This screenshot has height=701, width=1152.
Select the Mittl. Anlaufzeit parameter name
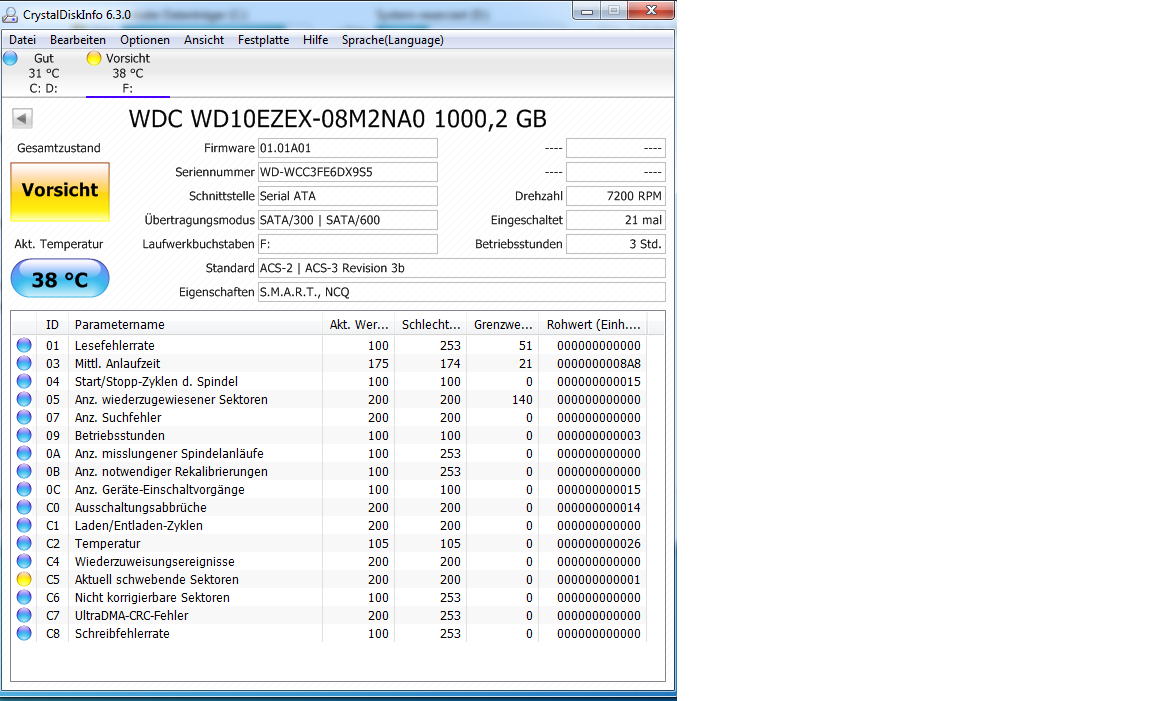pyautogui.click(x=117, y=363)
